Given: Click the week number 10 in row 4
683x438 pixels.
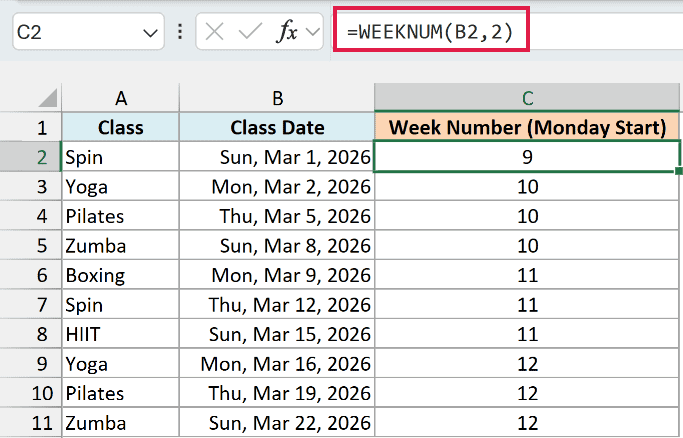Looking at the screenshot, I should 527,216.
